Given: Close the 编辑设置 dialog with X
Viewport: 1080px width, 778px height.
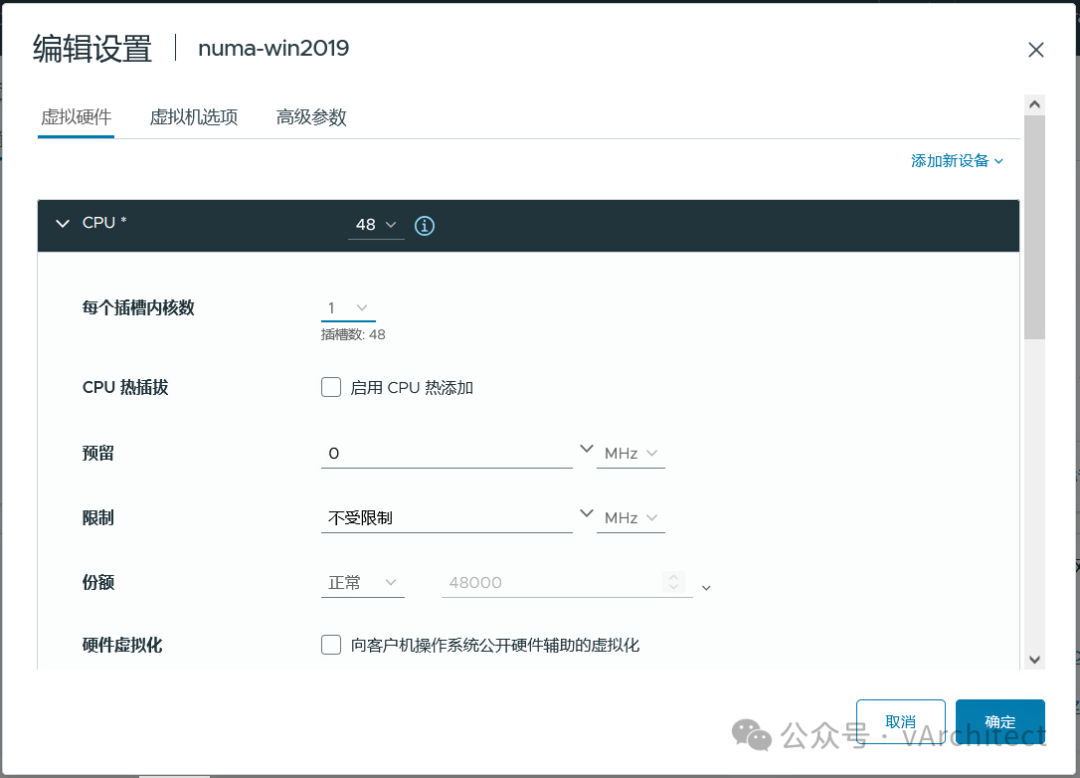Looking at the screenshot, I should 1035,50.
